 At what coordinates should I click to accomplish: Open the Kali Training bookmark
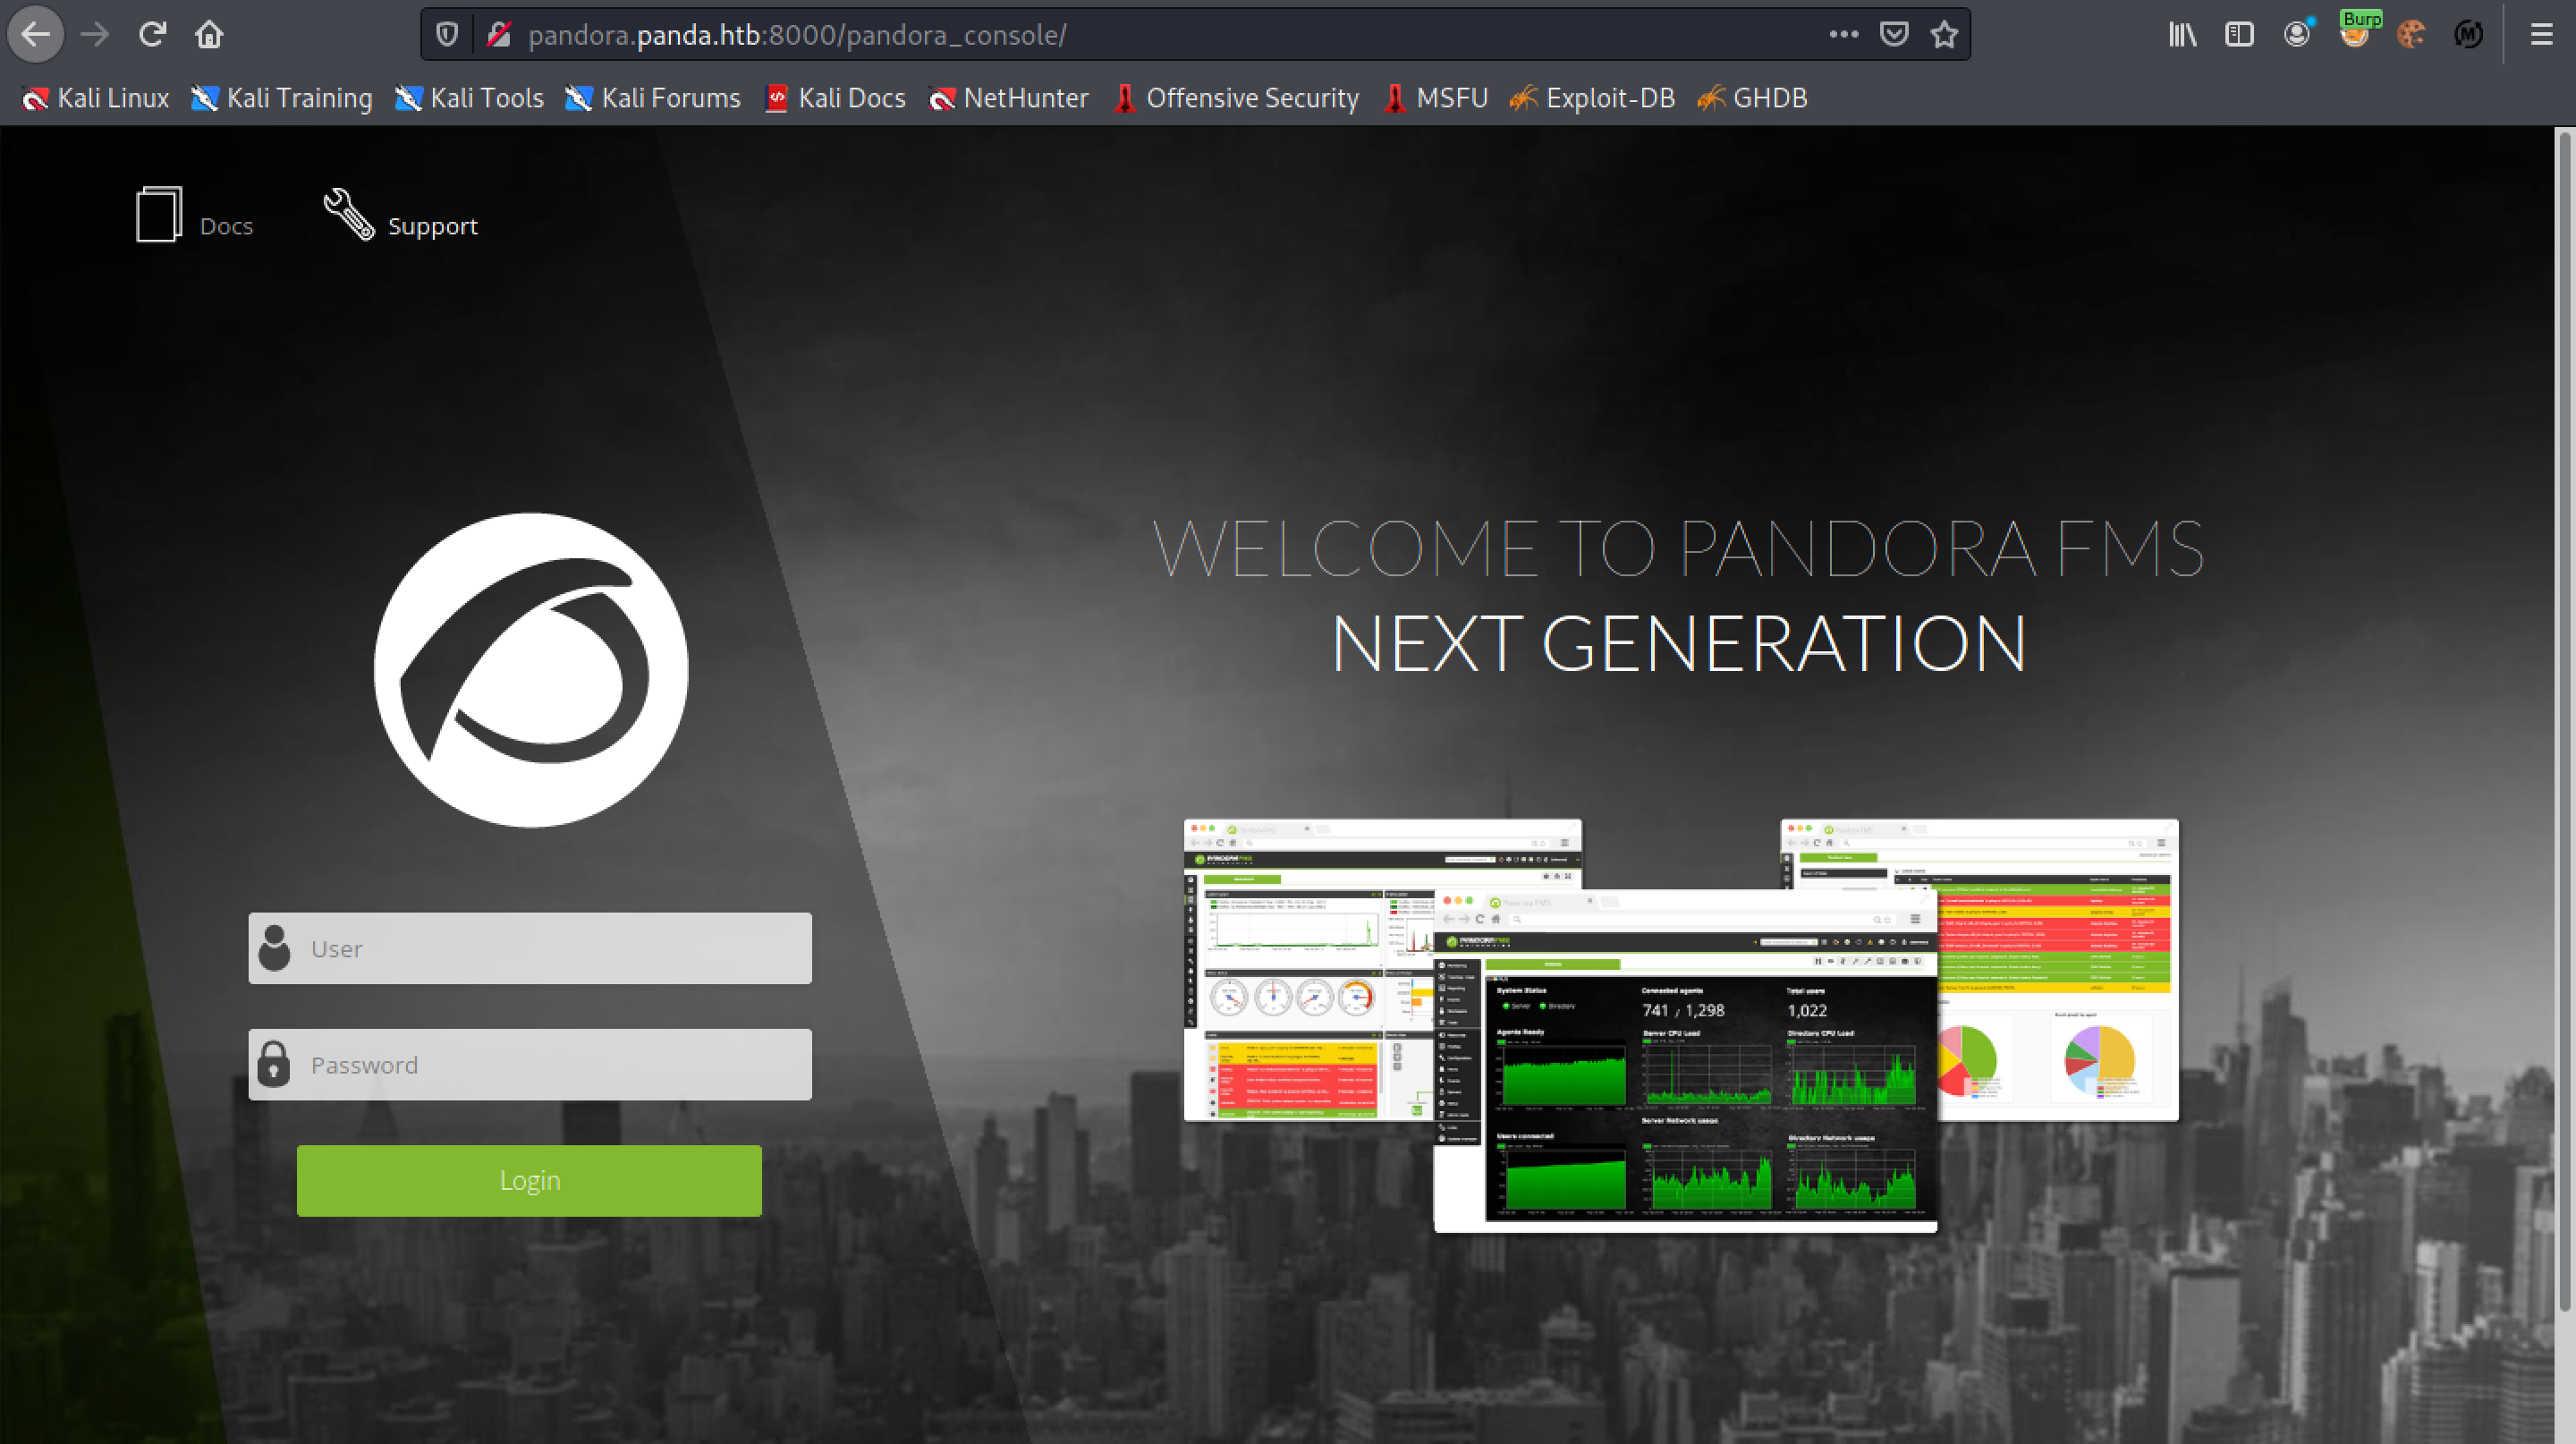click(x=282, y=98)
